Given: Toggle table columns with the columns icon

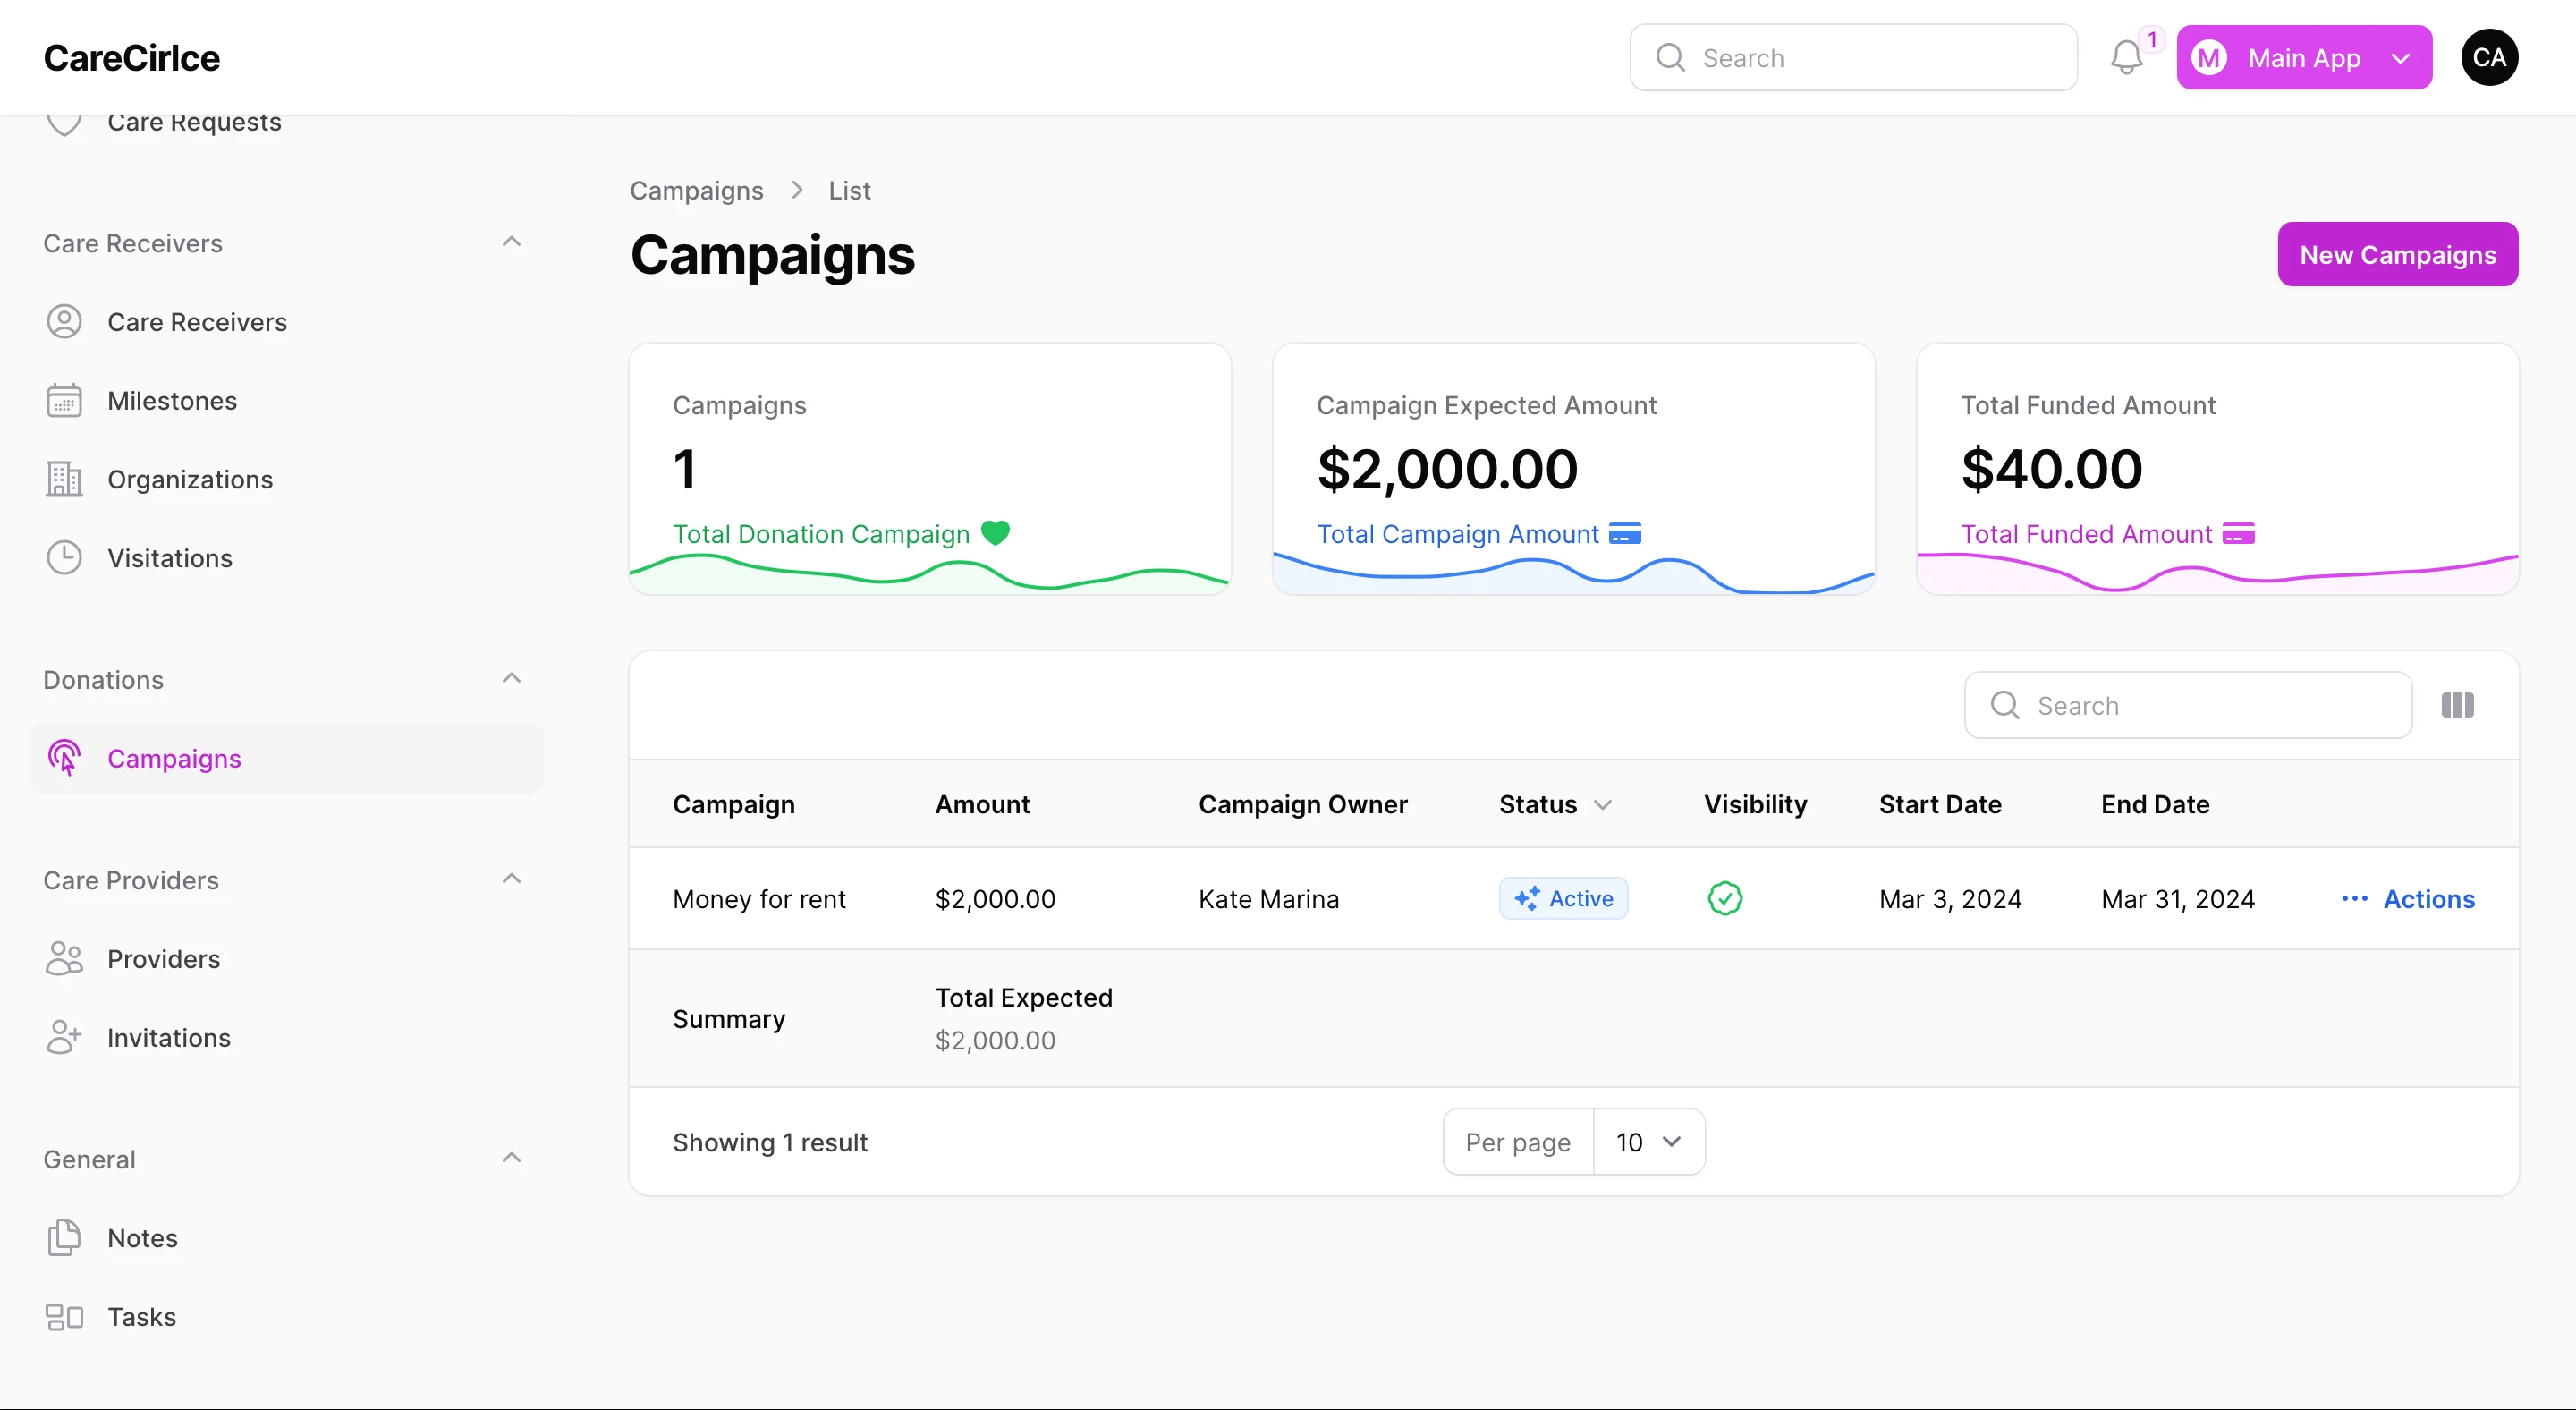Looking at the screenshot, I should [x=2457, y=705].
